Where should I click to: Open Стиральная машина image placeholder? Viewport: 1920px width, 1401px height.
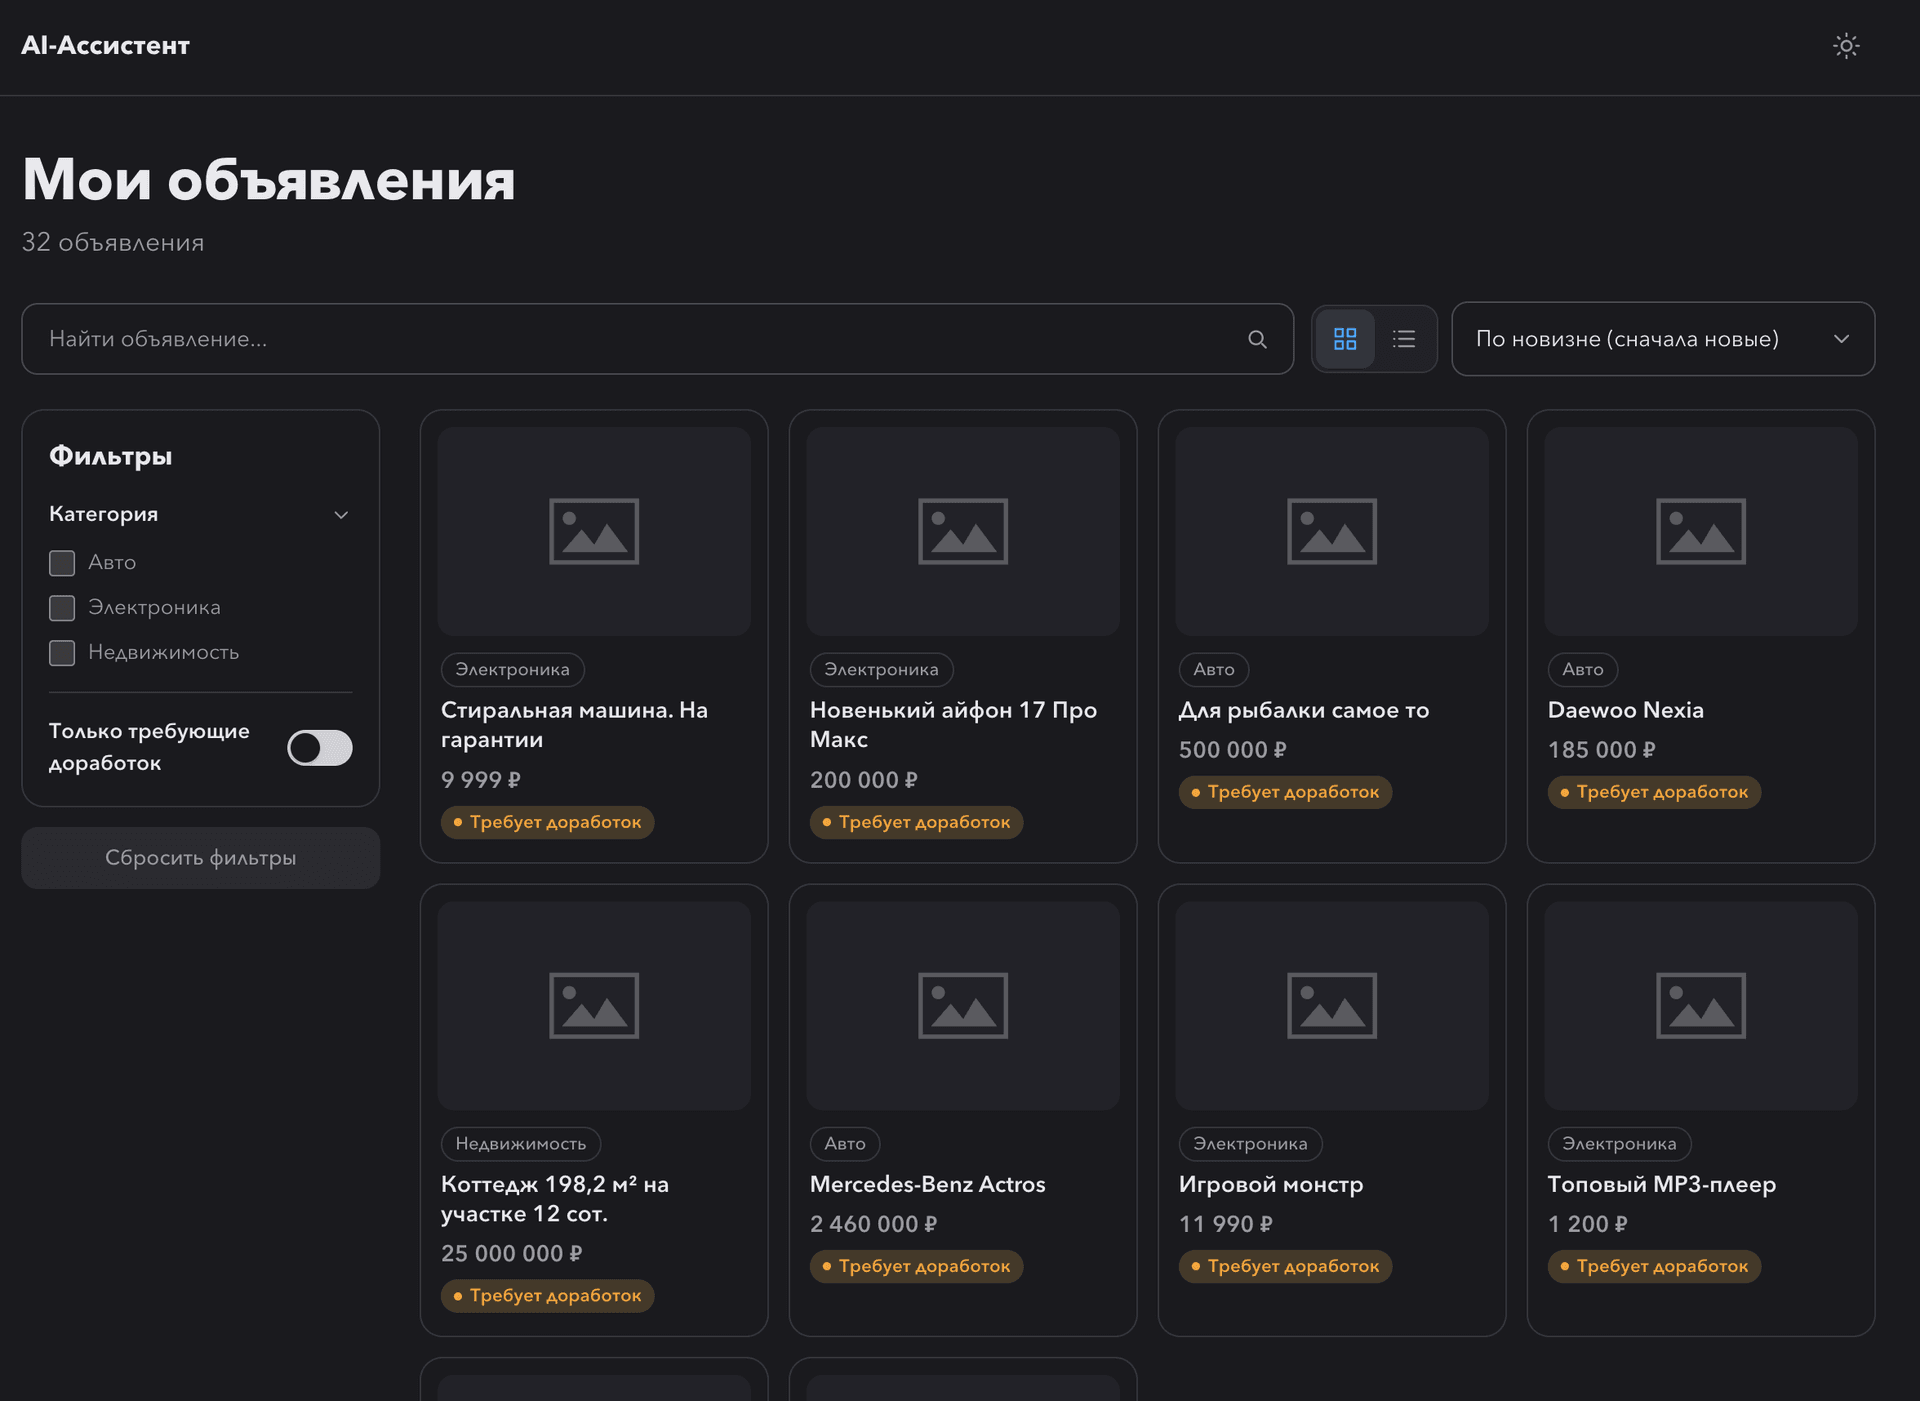click(x=594, y=531)
